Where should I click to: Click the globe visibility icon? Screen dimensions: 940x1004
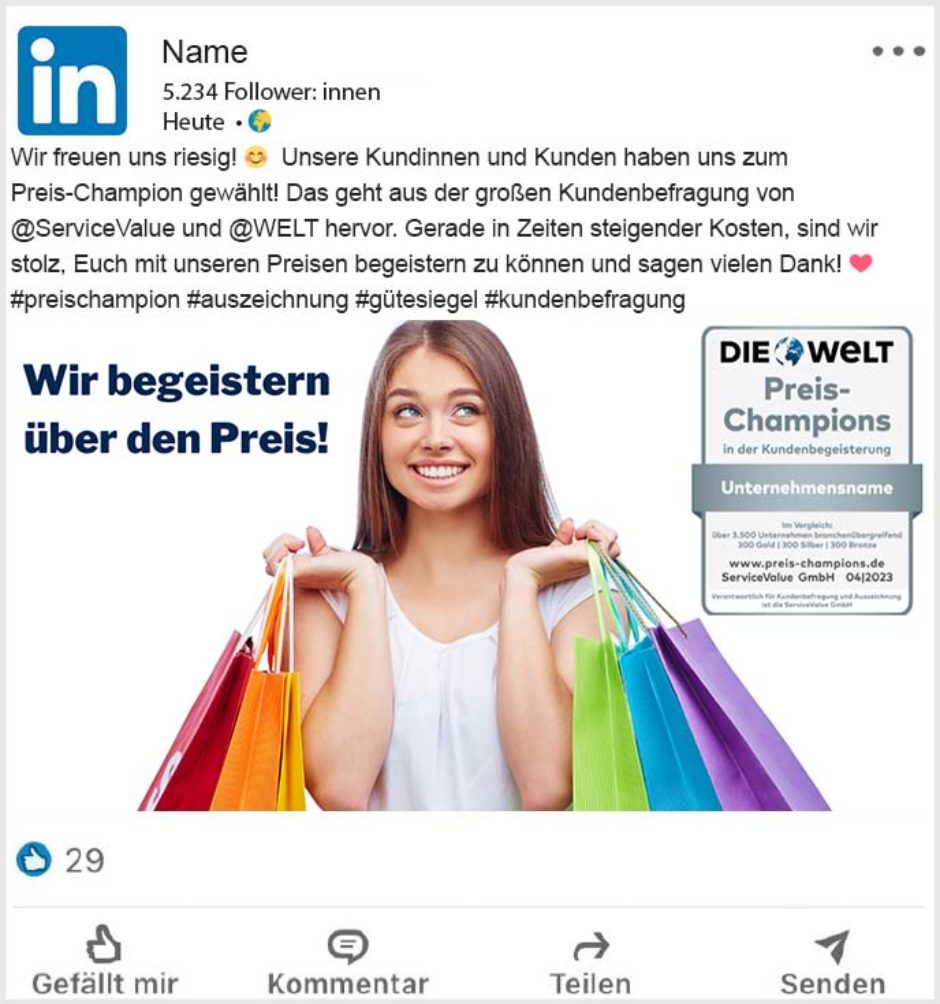(x=260, y=121)
